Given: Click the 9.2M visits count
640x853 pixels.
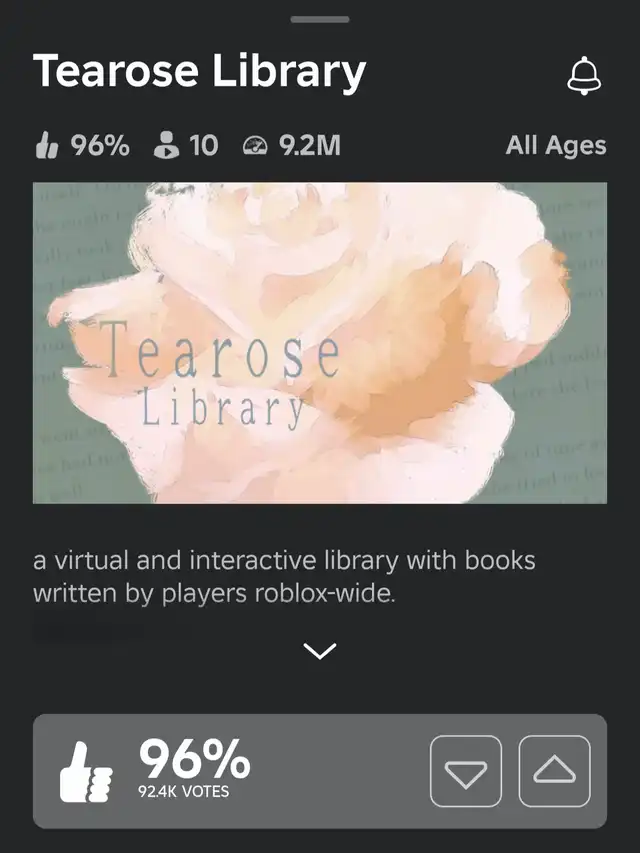Looking at the screenshot, I should 310,146.
